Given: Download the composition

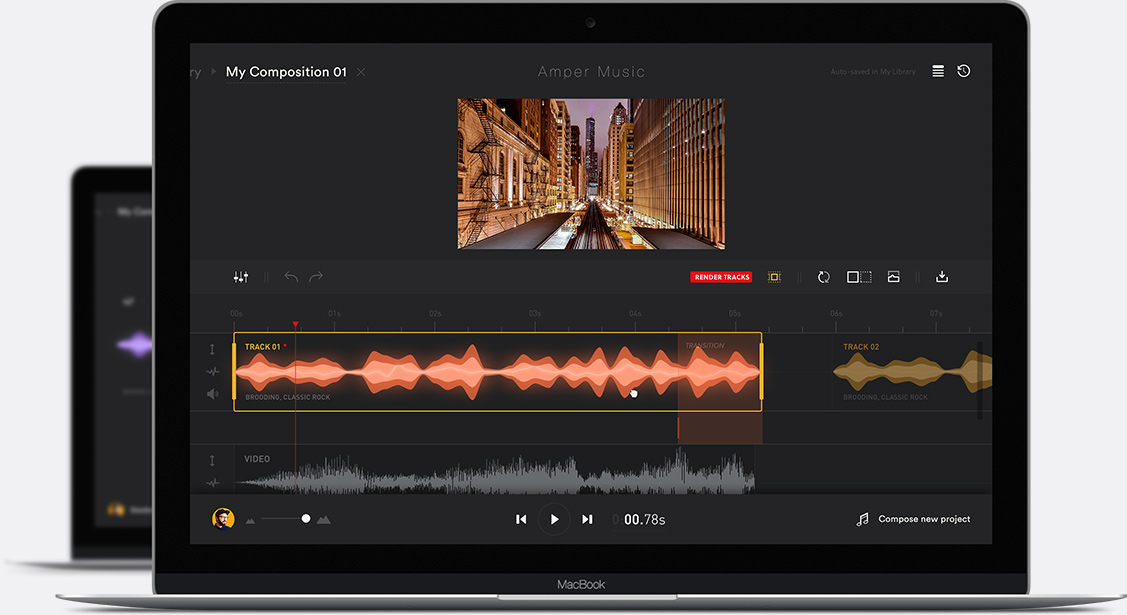Looking at the screenshot, I should [942, 277].
